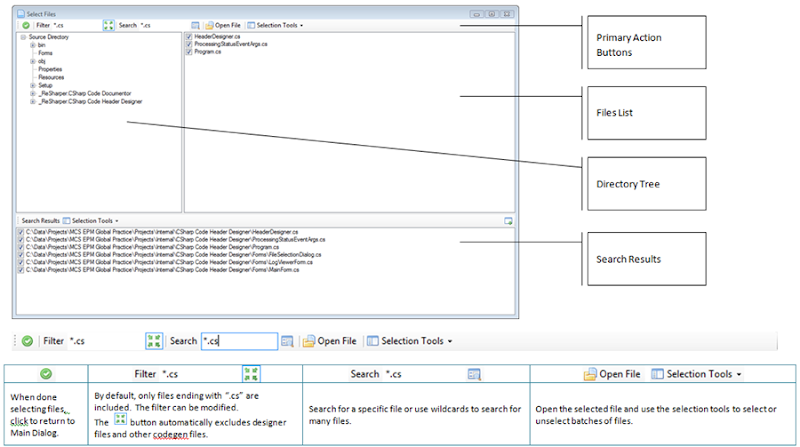
Task: Click the Filter text in the enlarged toolbar
Action: (x=54, y=341)
